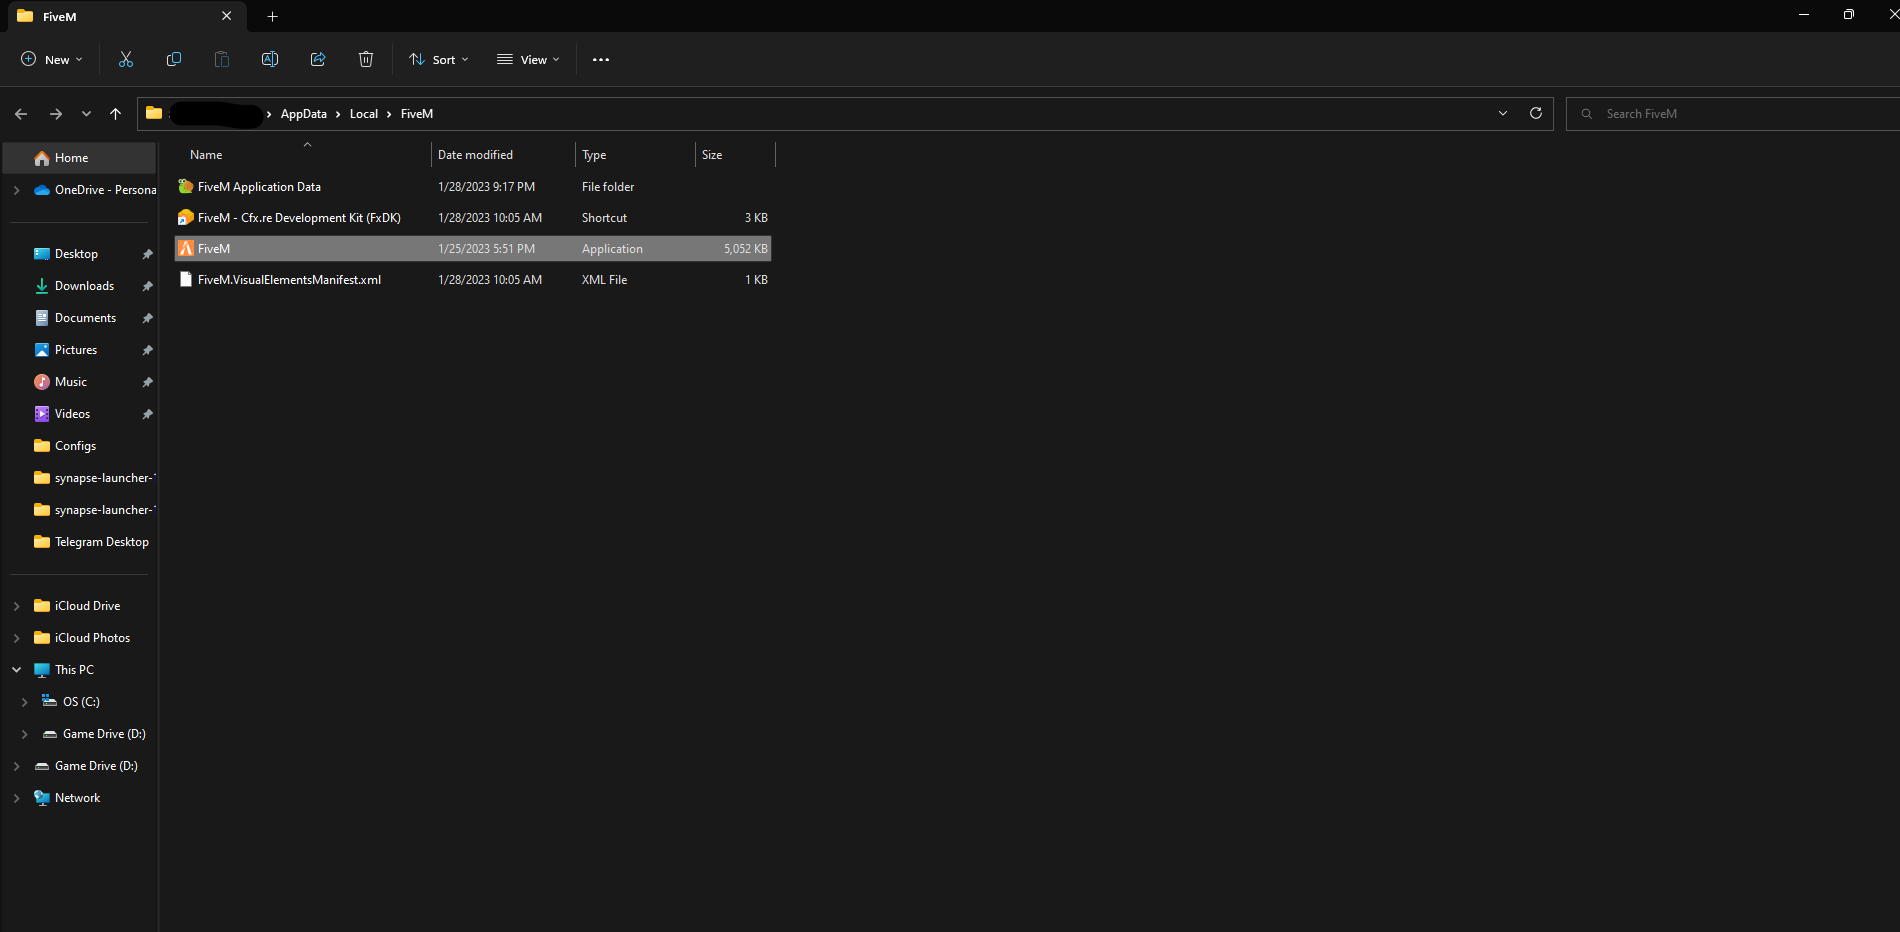Image resolution: width=1900 pixels, height=932 pixels.
Task: Click the Cut scissors icon
Action: [126, 60]
